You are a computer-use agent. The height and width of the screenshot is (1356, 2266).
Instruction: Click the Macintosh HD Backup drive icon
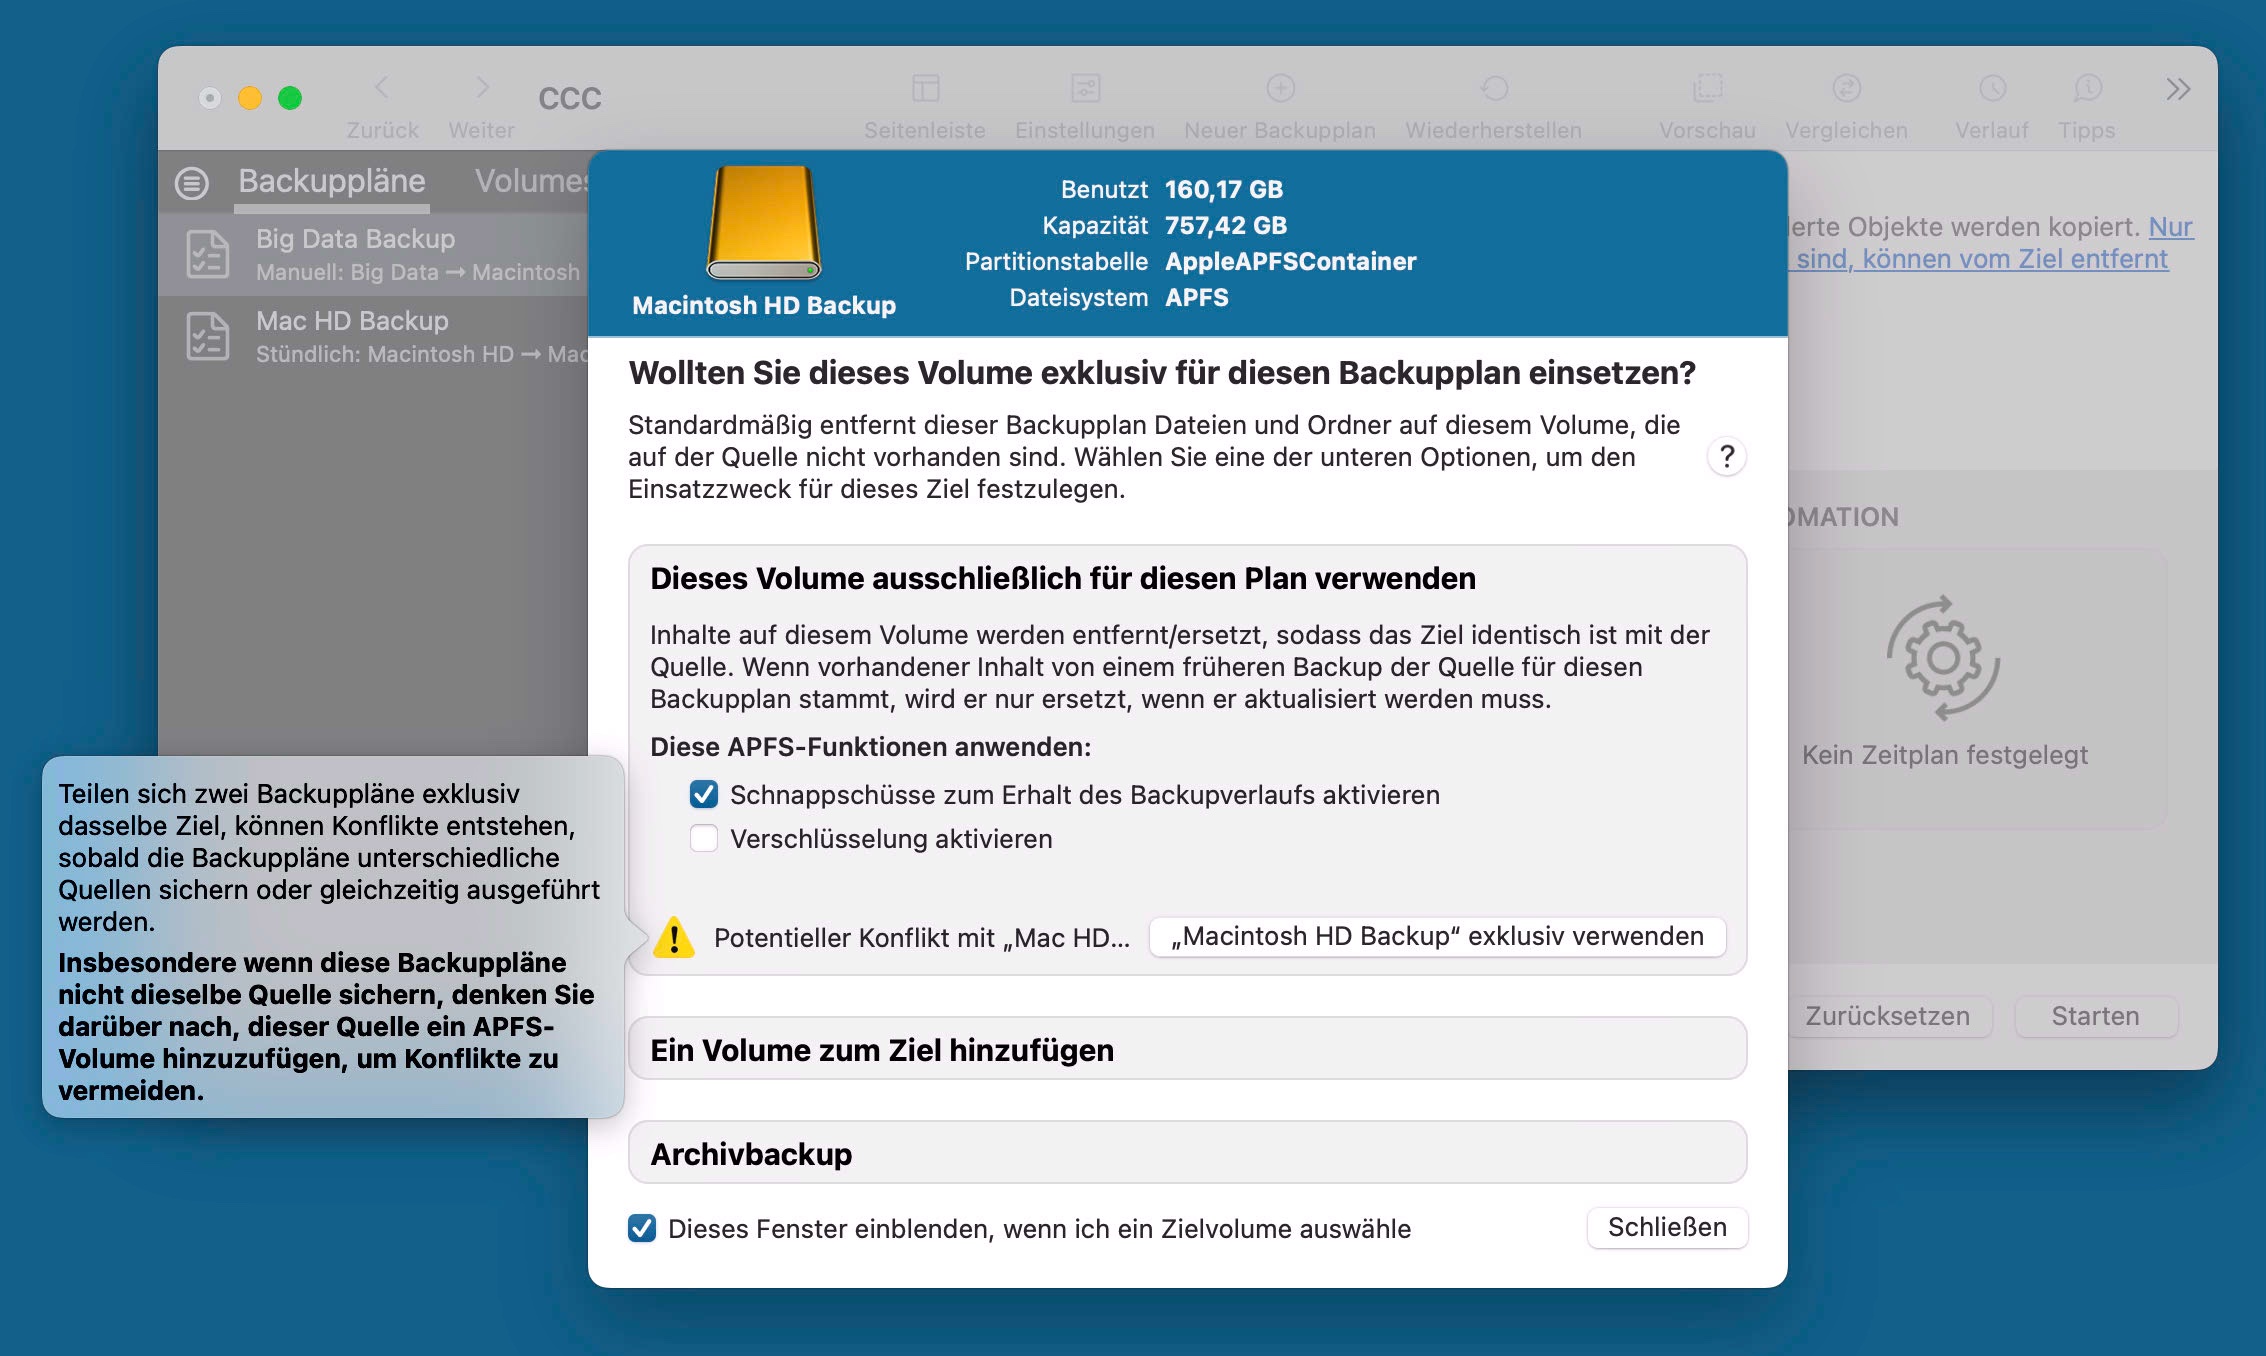click(x=764, y=222)
